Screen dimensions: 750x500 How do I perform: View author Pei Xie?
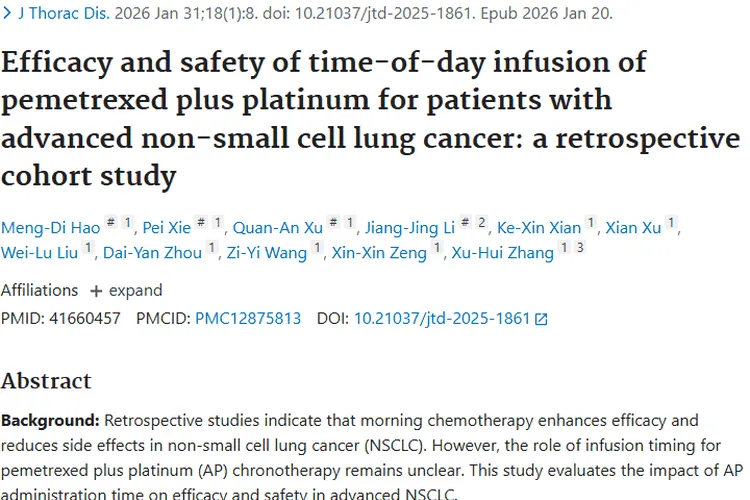point(164,227)
